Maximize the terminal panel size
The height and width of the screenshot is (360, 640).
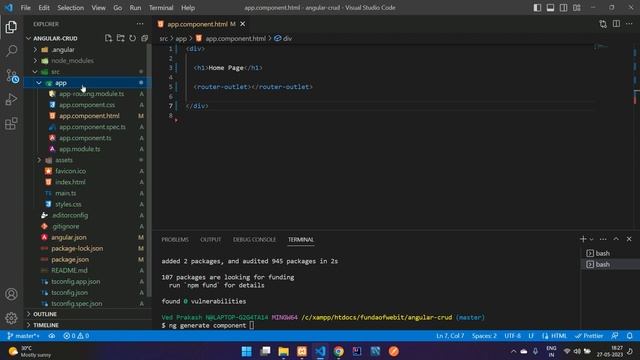[616, 239]
